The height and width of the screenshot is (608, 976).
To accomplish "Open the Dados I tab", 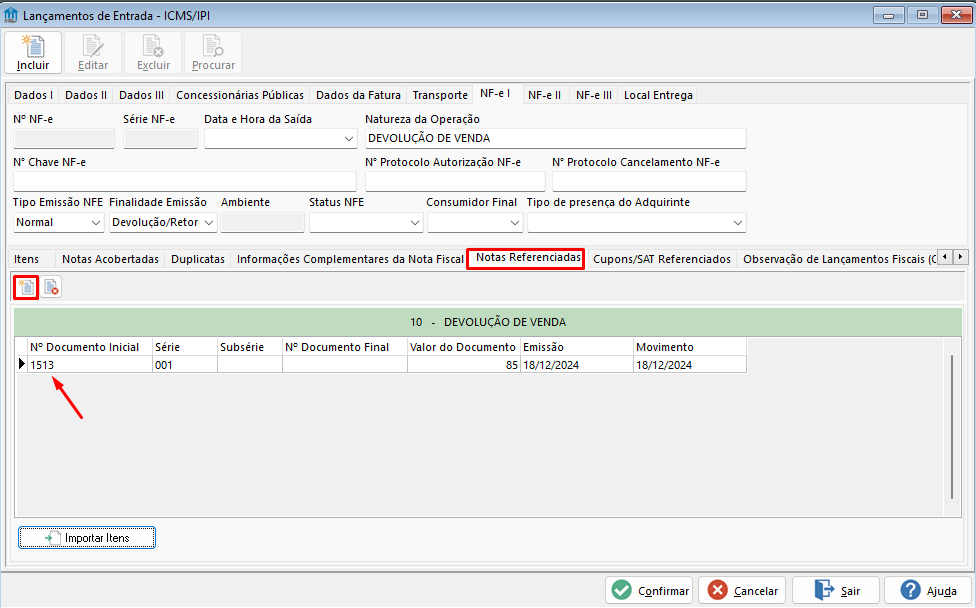I will pyautogui.click(x=34, y=95).
